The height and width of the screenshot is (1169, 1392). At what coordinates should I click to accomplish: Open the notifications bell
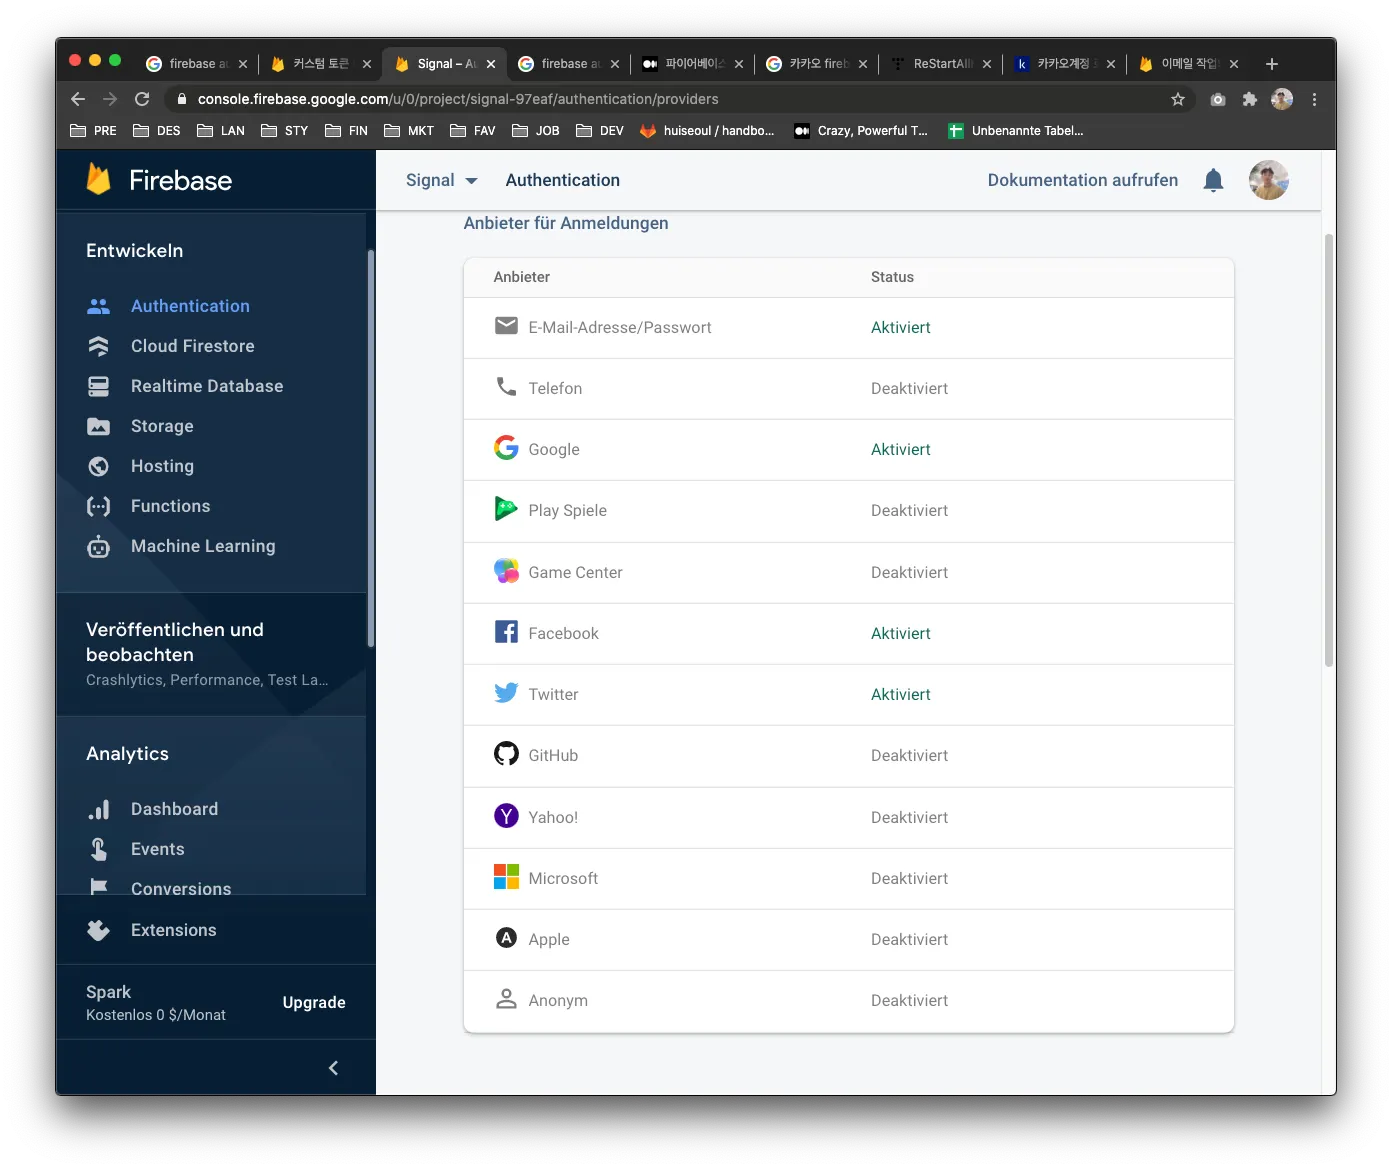point(1213,180)
